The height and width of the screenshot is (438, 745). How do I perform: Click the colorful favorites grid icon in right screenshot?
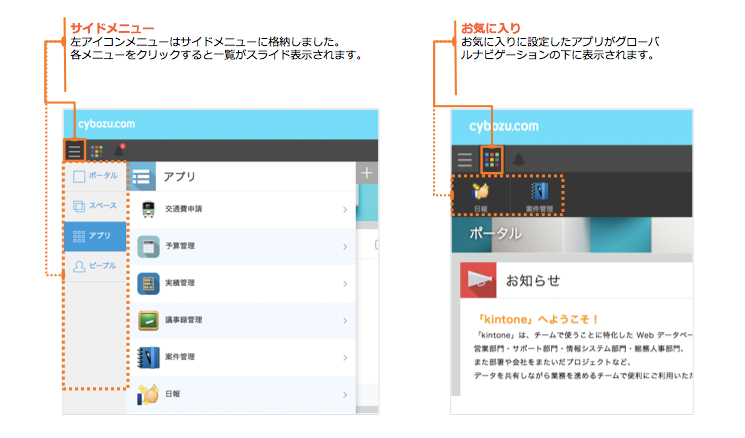click(492, 159)
